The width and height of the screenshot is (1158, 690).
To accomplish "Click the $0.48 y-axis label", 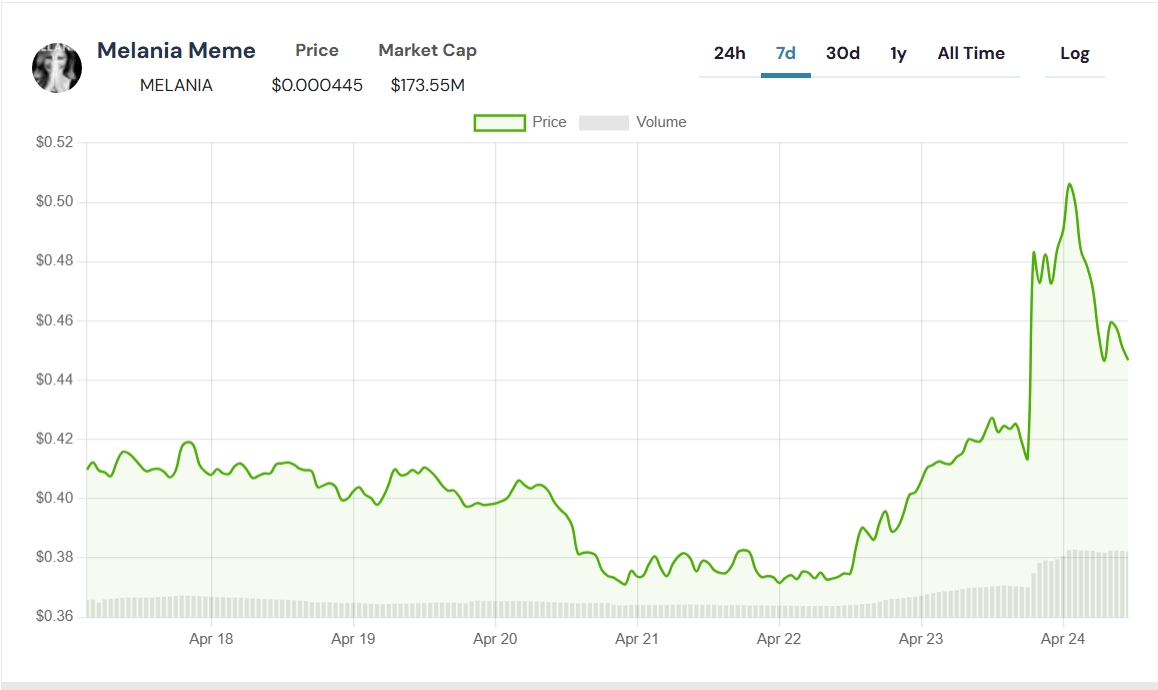I will click(55, 261).
